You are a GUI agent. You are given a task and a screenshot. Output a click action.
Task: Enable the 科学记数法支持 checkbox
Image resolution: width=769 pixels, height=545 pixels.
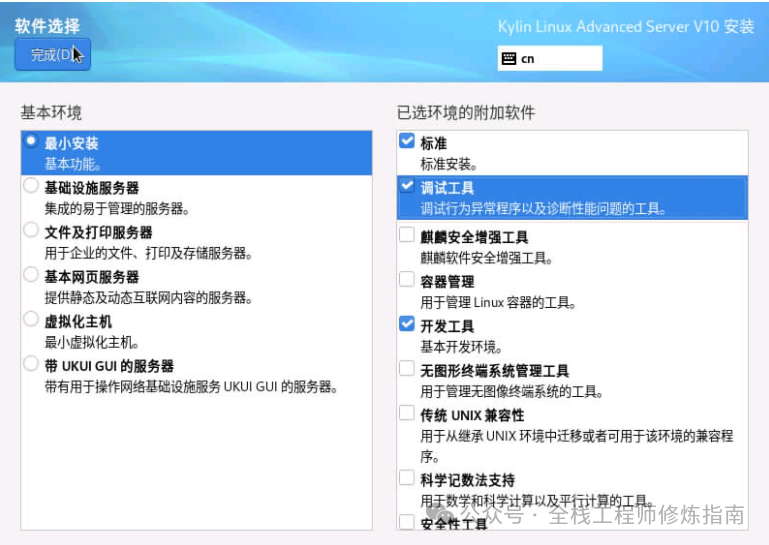407,477
